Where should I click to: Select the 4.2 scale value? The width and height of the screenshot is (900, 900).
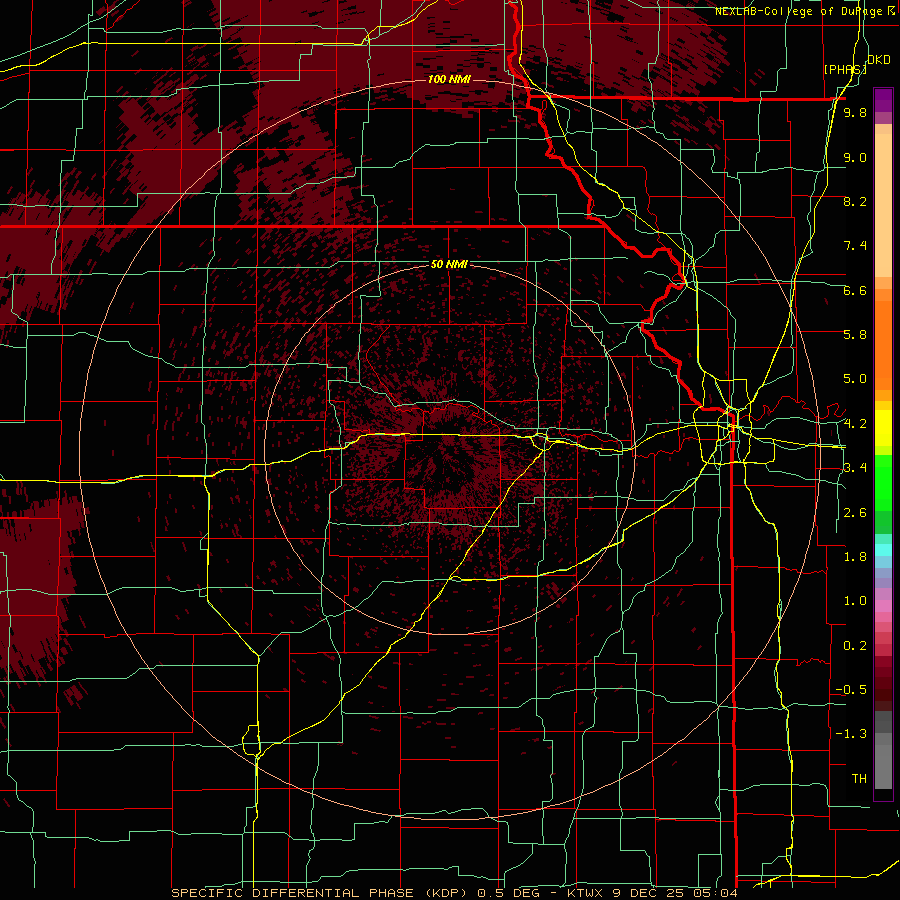pyautogui.click(x=855, y=424)
